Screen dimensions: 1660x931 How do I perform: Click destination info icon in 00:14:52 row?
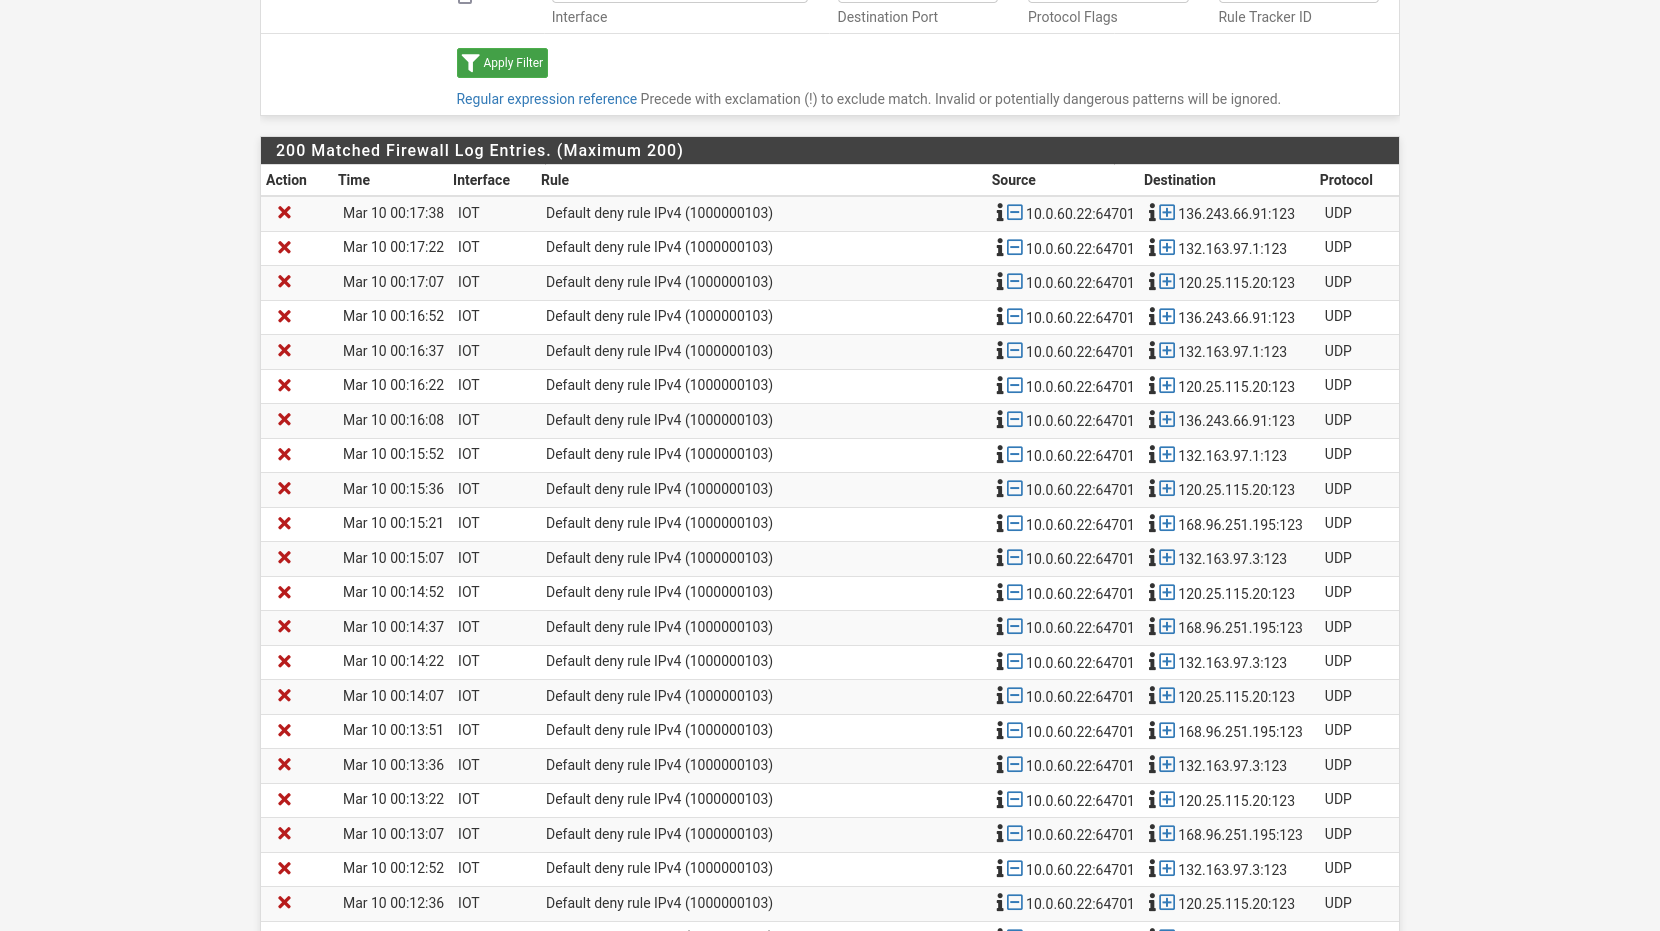click(1152, 592)
